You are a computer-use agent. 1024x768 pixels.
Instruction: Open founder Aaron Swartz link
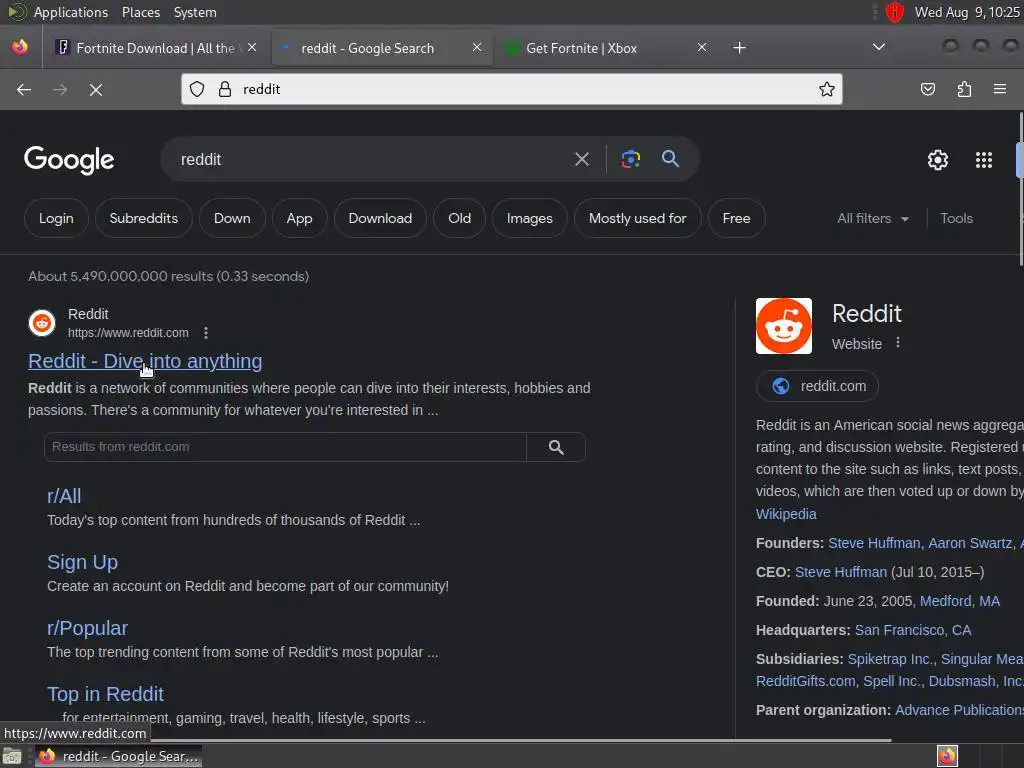point(970,543)
